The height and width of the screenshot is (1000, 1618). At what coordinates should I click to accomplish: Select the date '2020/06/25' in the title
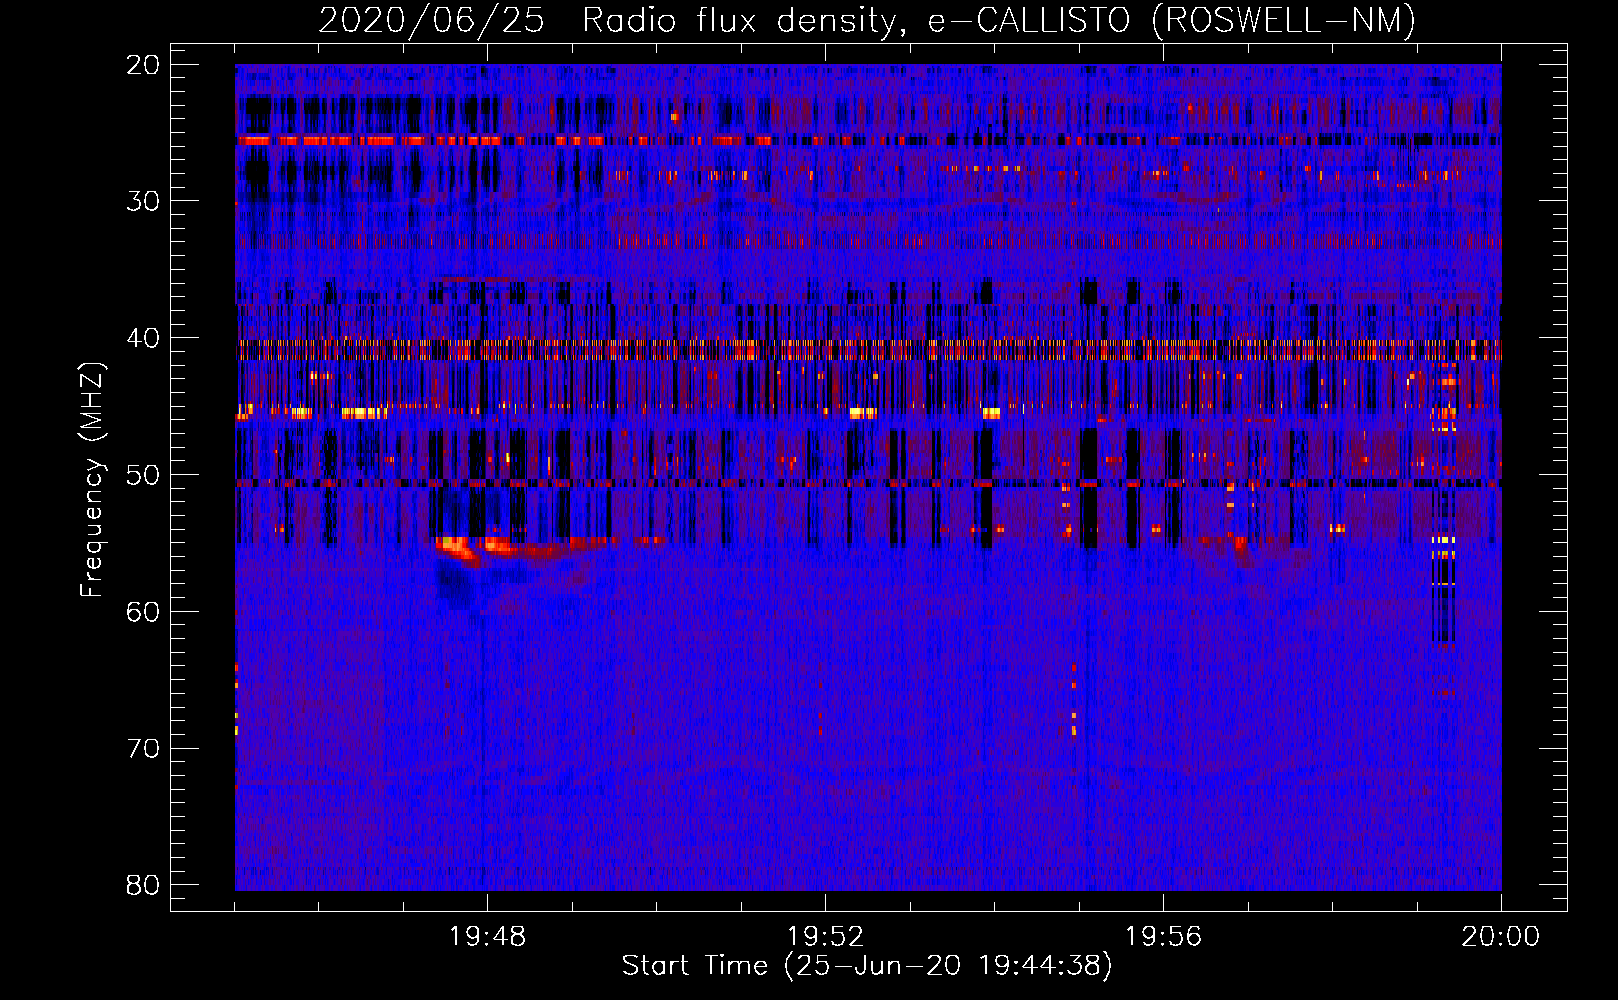click(432, 20)
